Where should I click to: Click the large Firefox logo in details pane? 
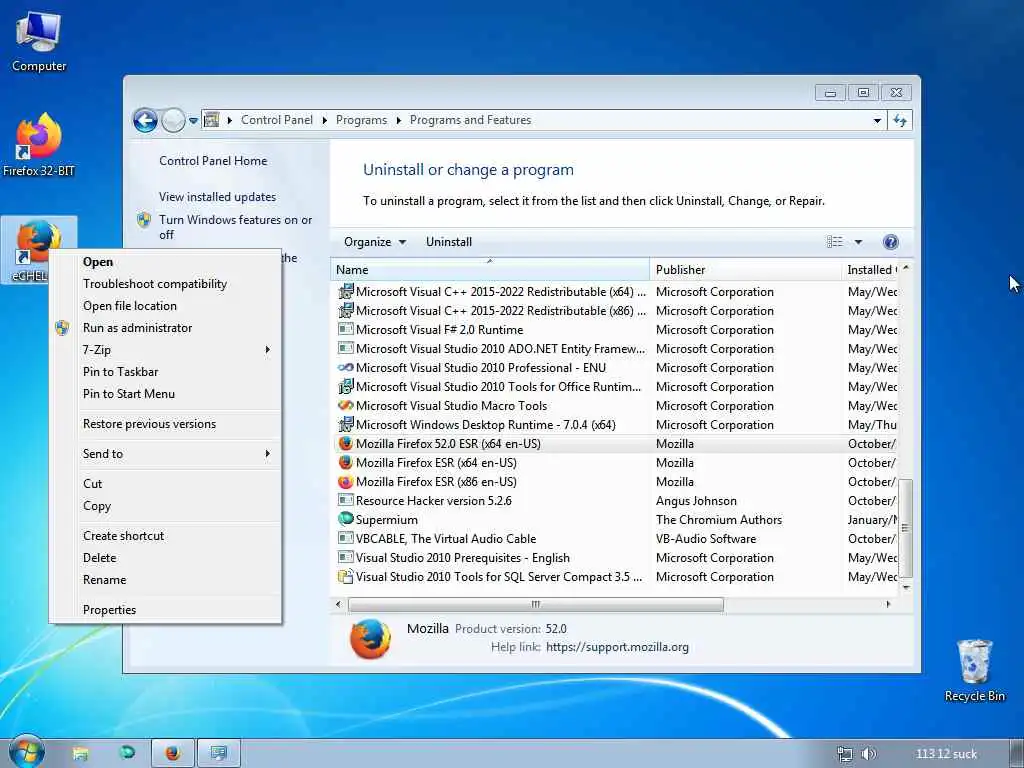[370, 639]
